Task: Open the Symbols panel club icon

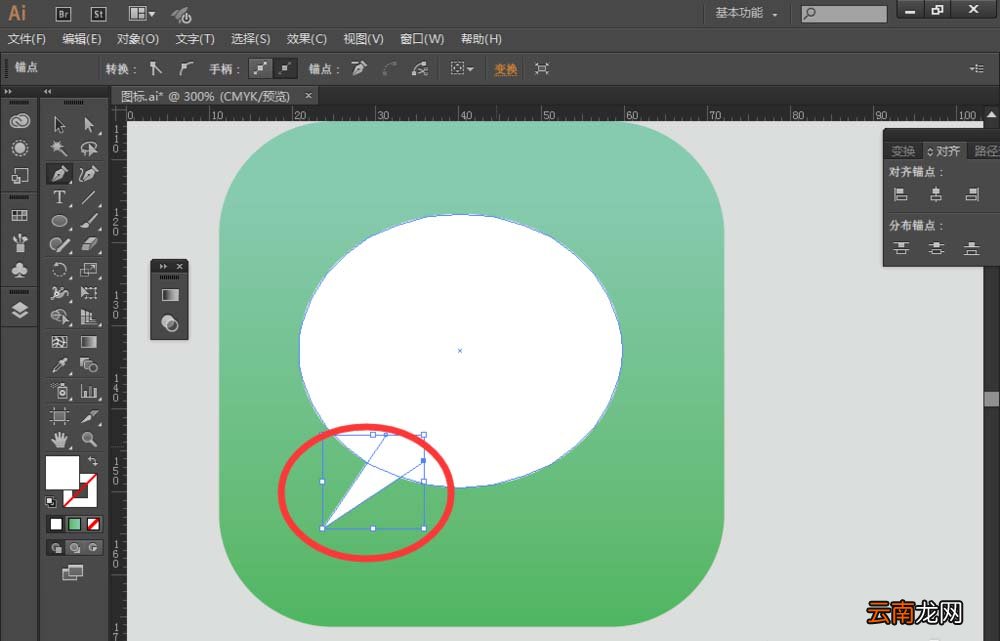Action: [x=20, y=270]
